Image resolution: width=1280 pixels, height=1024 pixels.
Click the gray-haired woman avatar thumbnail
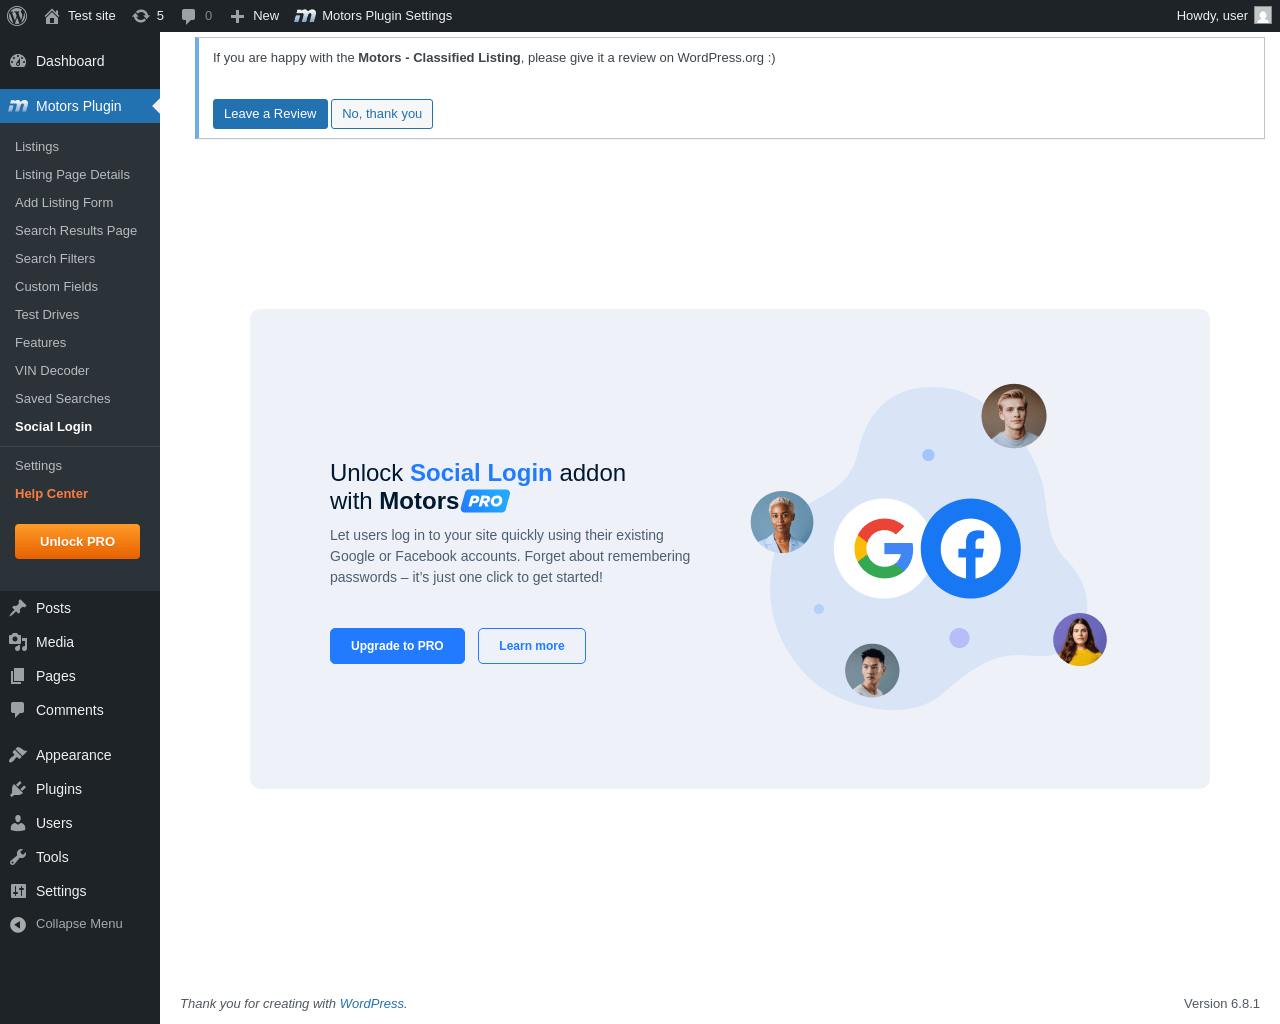point(782,522)
